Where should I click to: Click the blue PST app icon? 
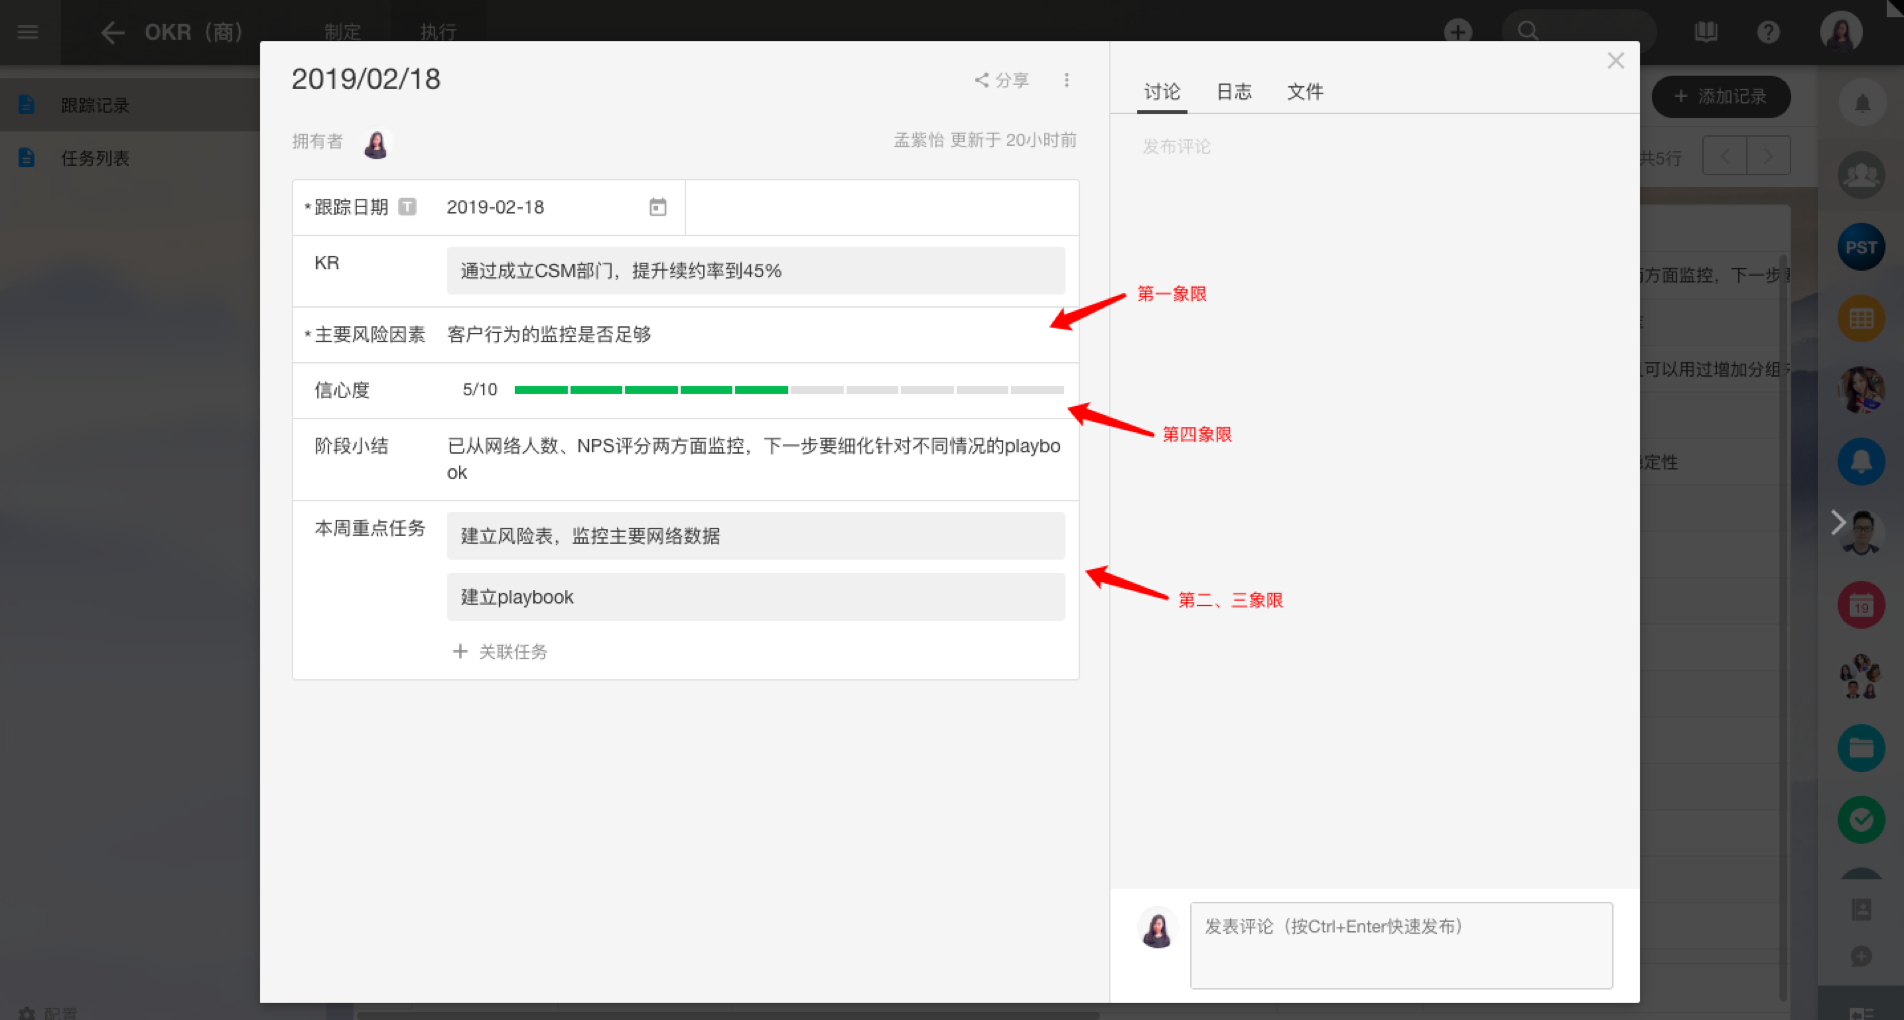(1860, 247)
